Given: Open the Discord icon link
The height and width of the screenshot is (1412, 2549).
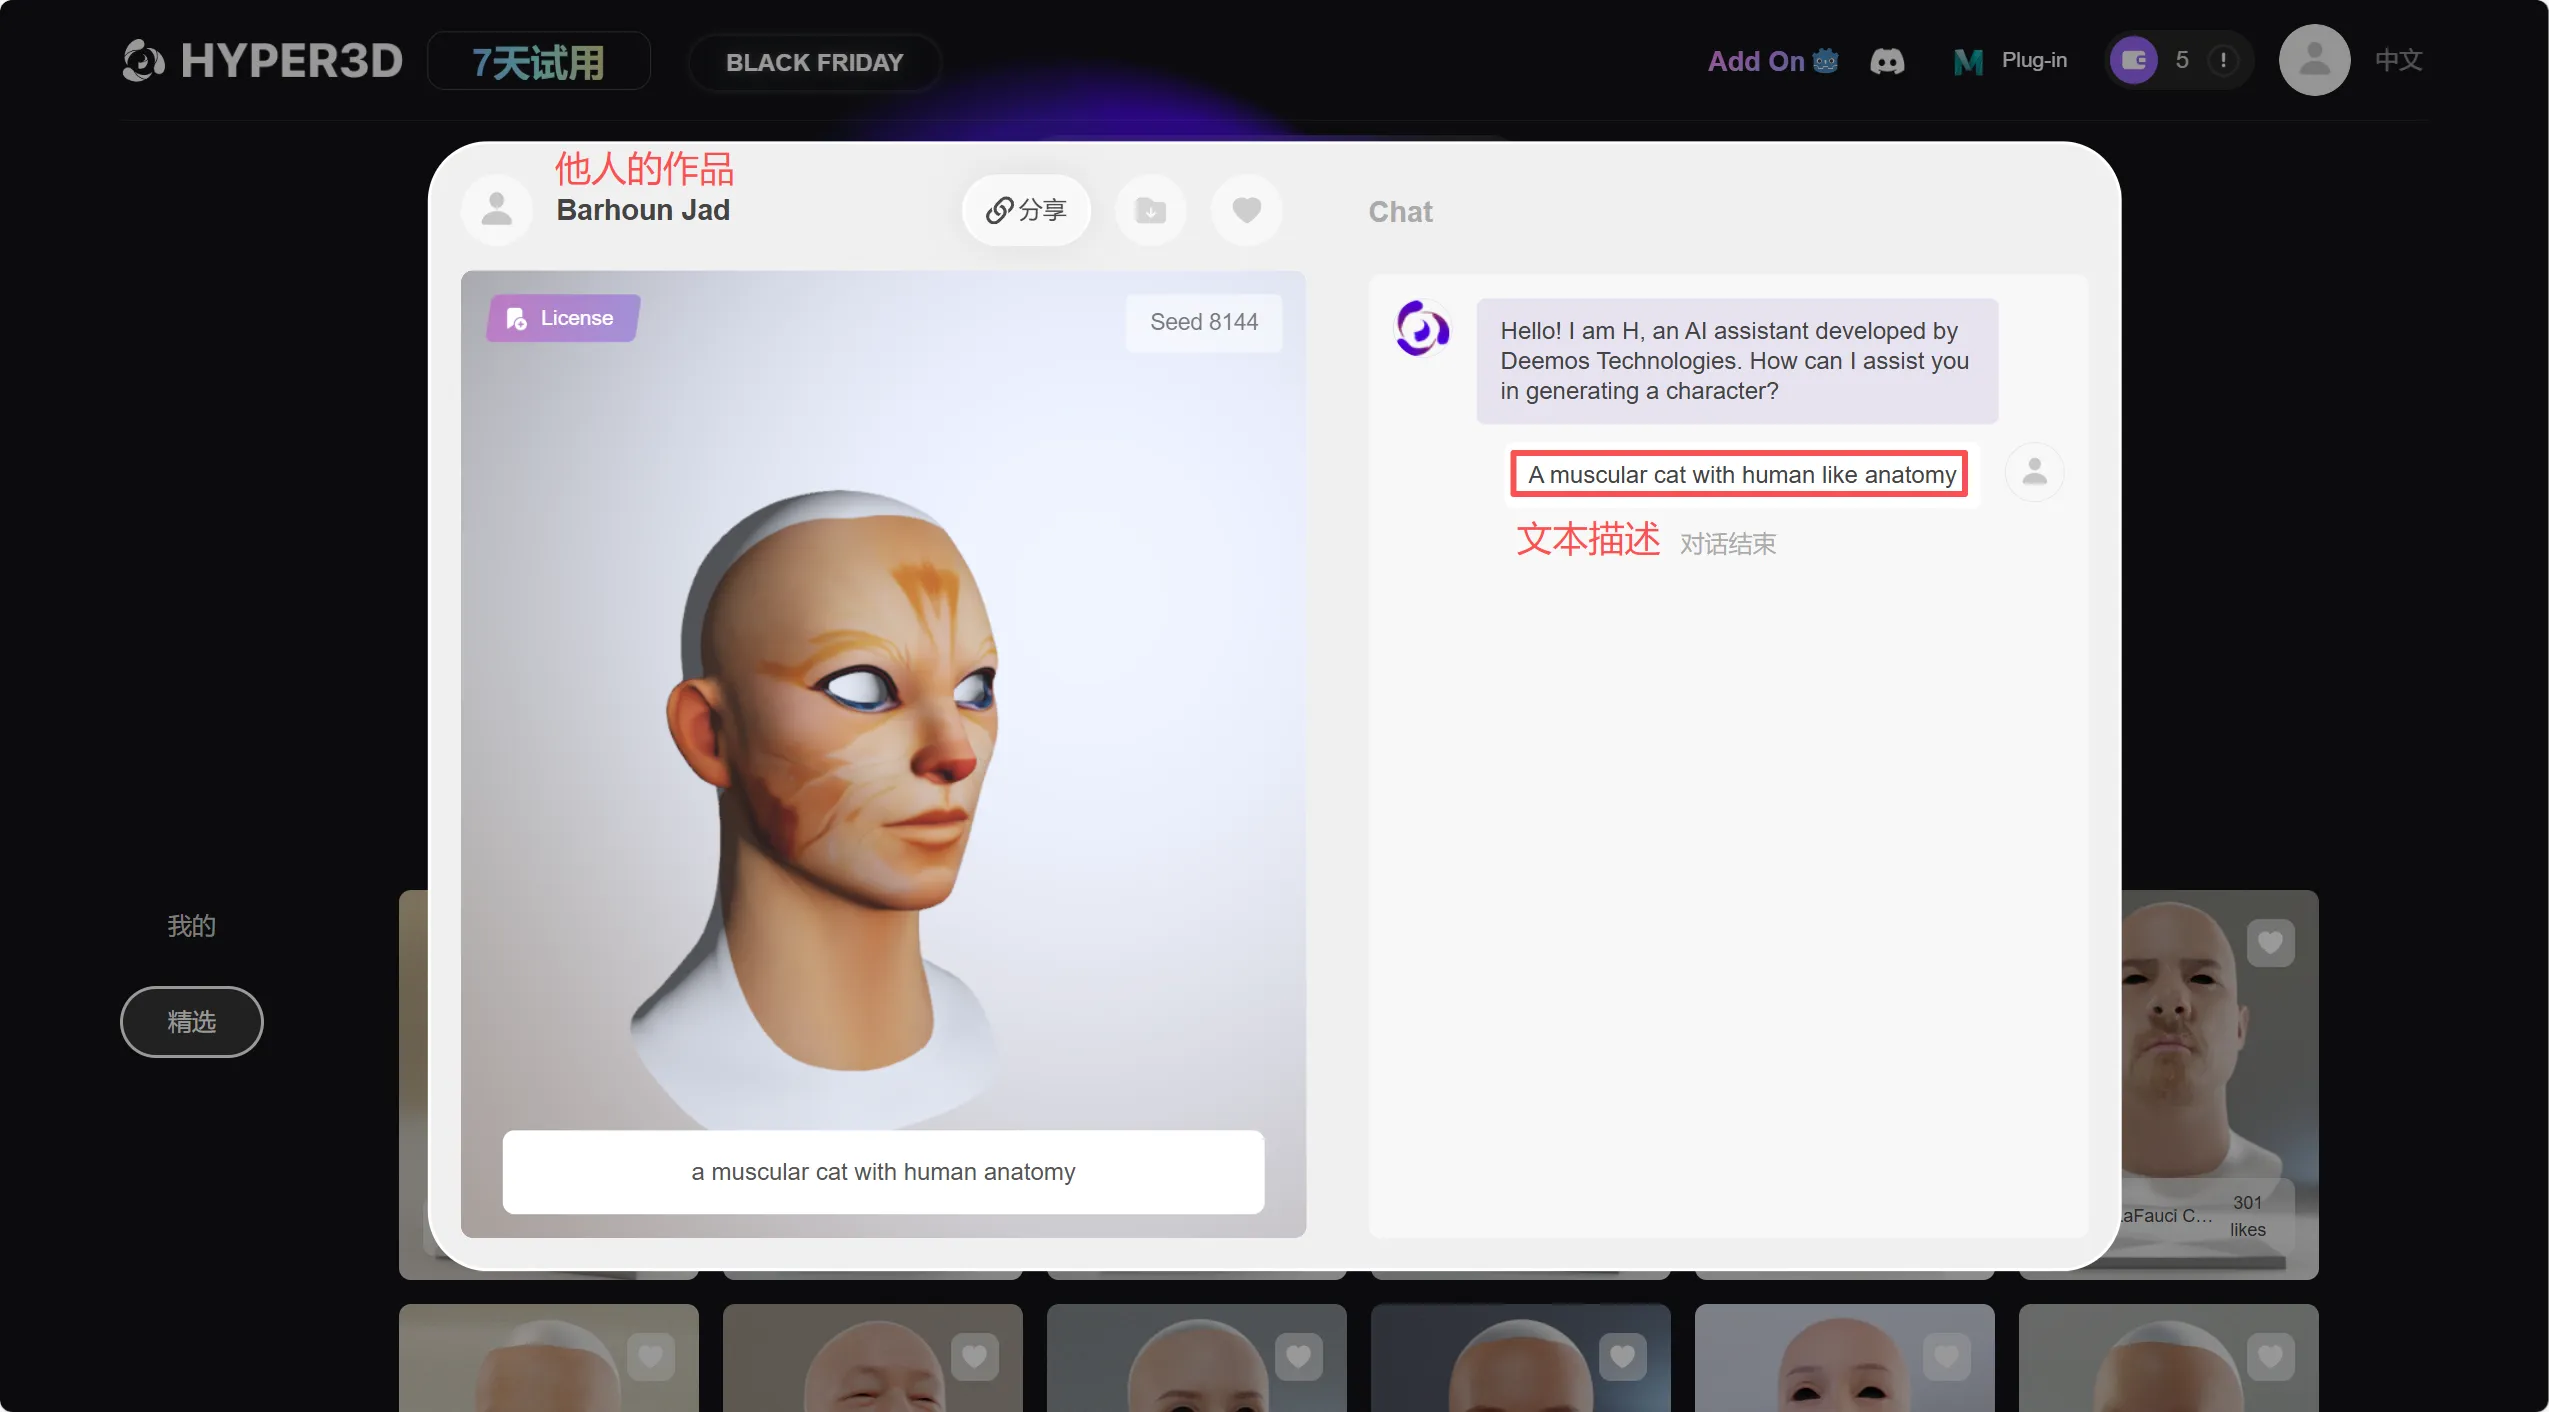Looking at the screenshot, I should point(1887,61).
